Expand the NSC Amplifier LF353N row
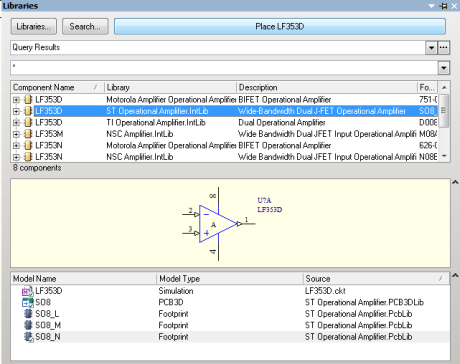Image resolution: width=460 pixels, height=364 pixels. (16, 157)
